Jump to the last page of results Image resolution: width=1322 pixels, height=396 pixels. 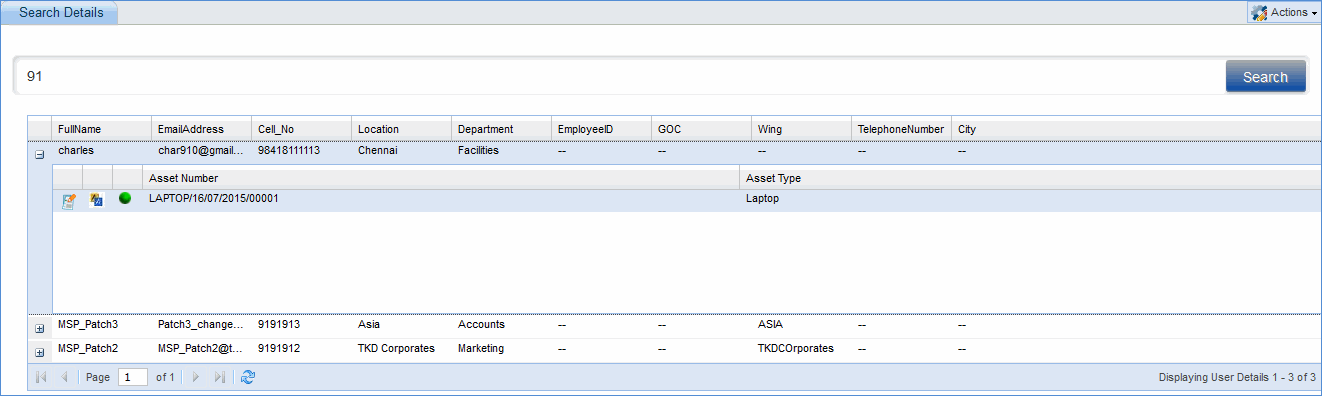[x=220, y=377]
